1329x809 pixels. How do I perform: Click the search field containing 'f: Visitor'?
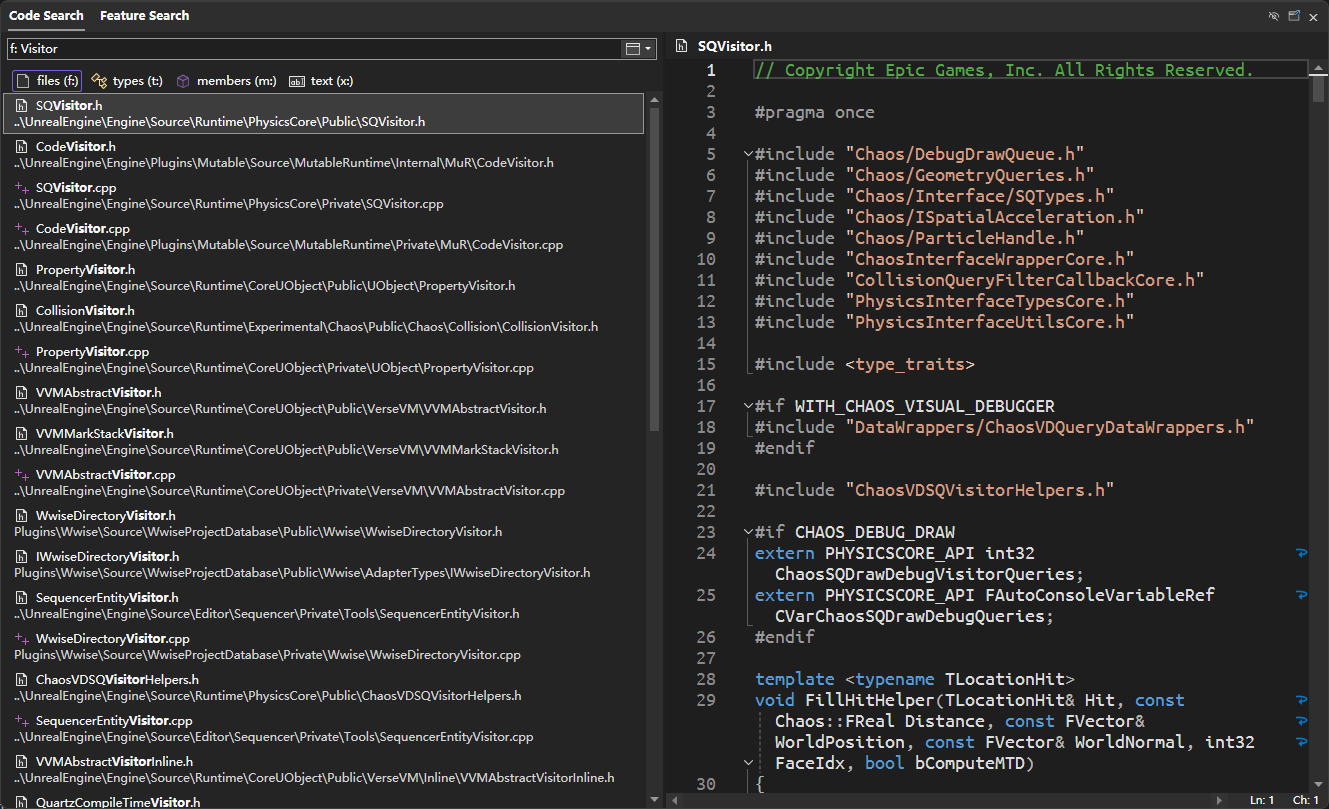[x=310, y=48]
